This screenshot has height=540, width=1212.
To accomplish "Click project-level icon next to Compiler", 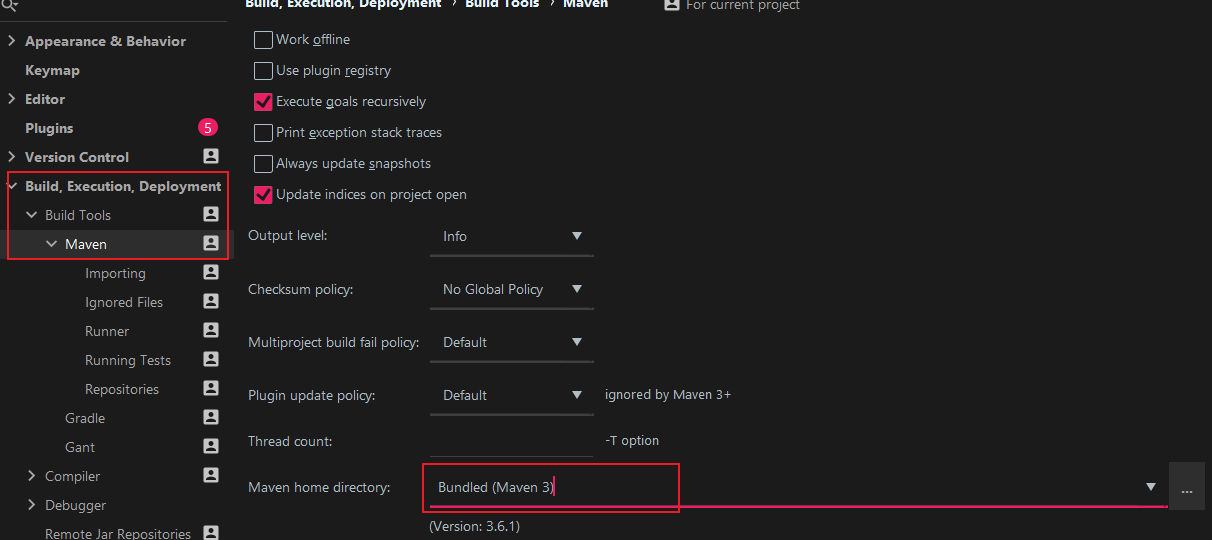I will (210, 476).
